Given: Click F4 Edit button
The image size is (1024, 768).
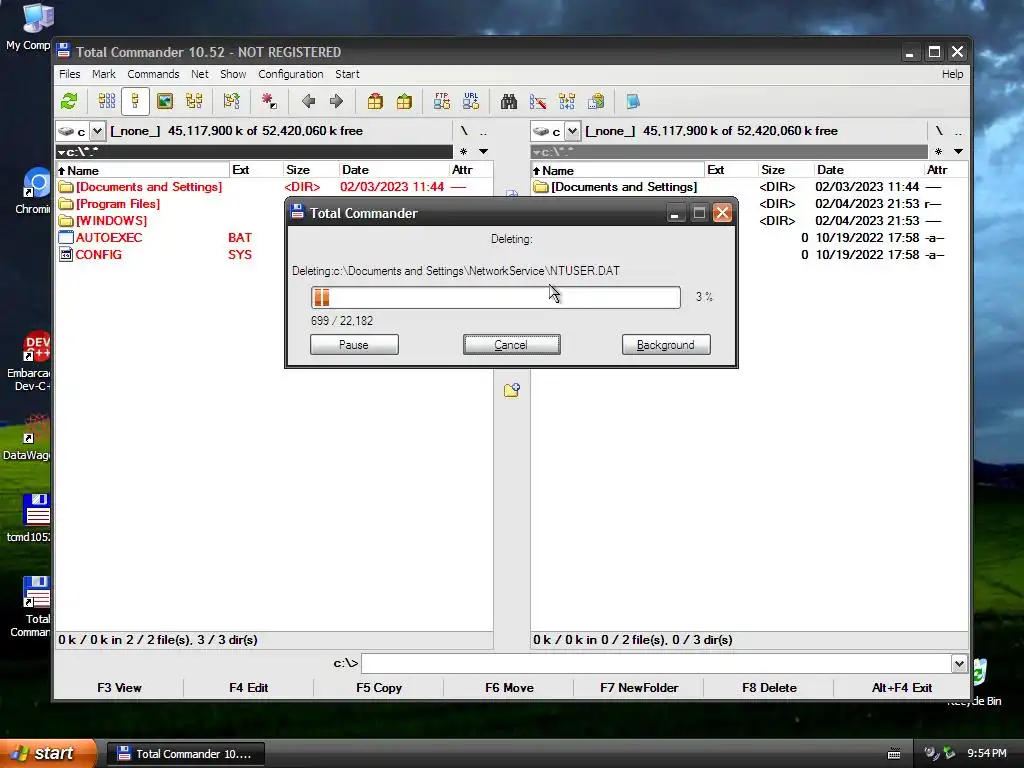Looking at the screenshot, I should (249, 688).
